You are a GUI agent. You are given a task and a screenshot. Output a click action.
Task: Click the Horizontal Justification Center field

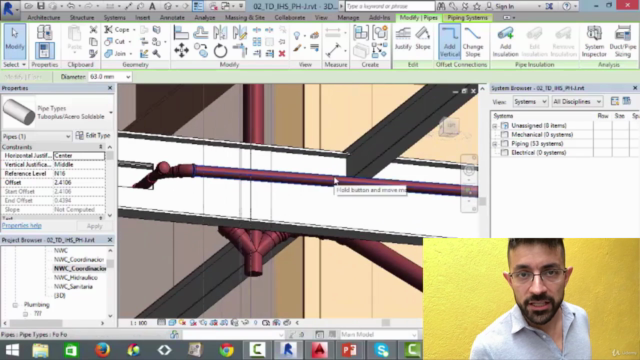[79, 156]
